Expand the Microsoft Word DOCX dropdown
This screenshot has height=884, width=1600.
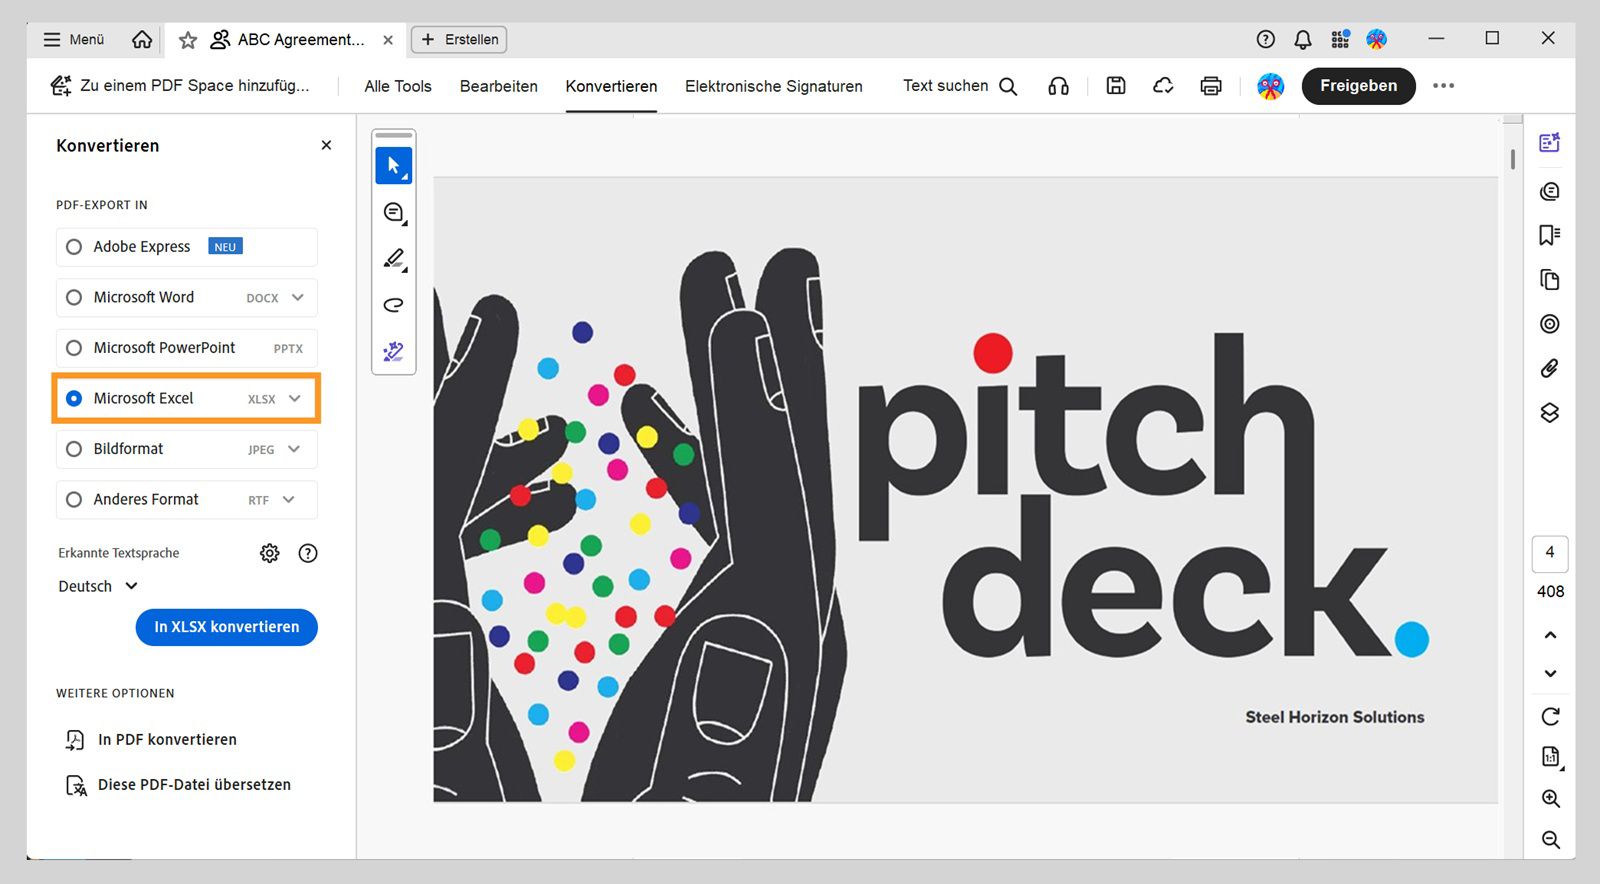297,298
